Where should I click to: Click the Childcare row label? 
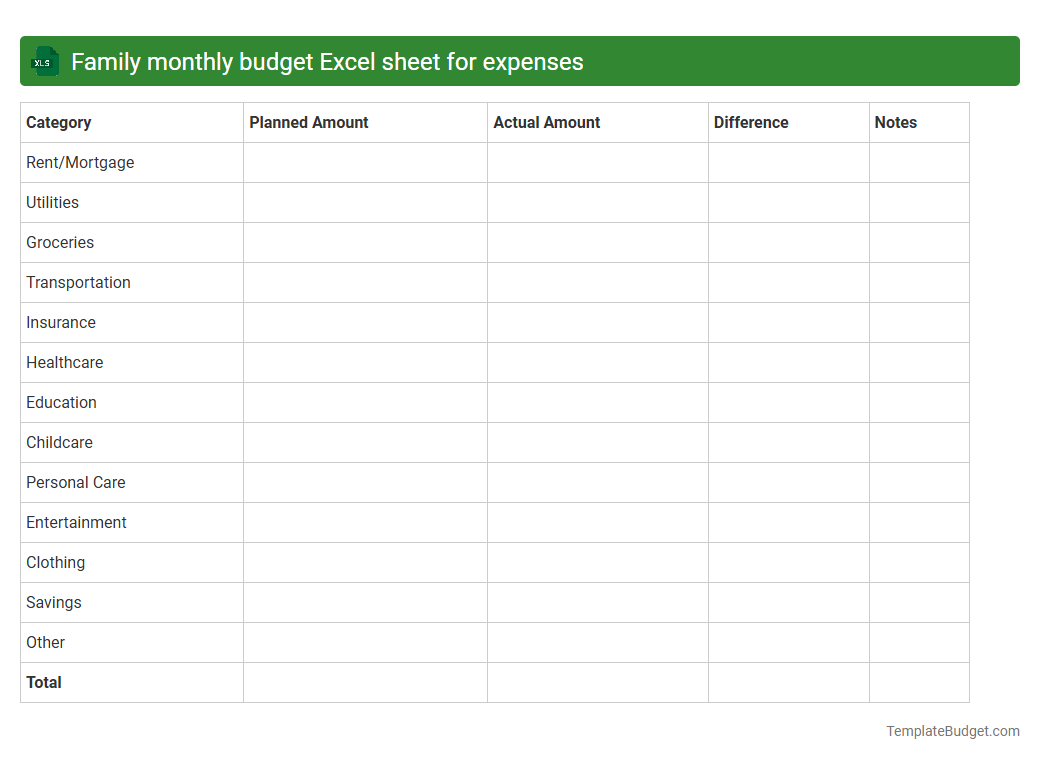click(x=59, y=442)
